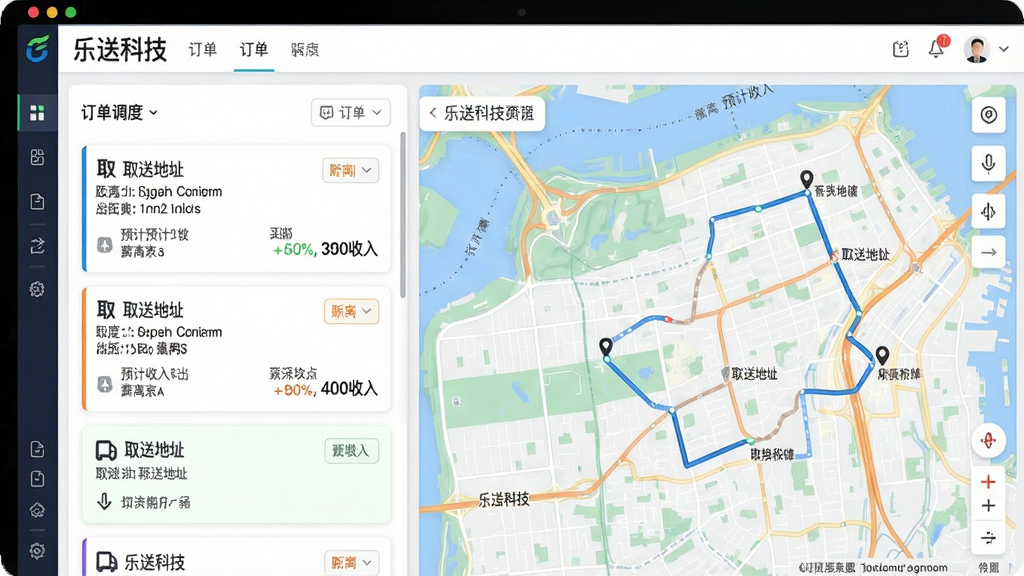This screenshot has width=1024, height=576.
Task: Open the status dropdown on the 300收入 card
Action: point(351,170)
